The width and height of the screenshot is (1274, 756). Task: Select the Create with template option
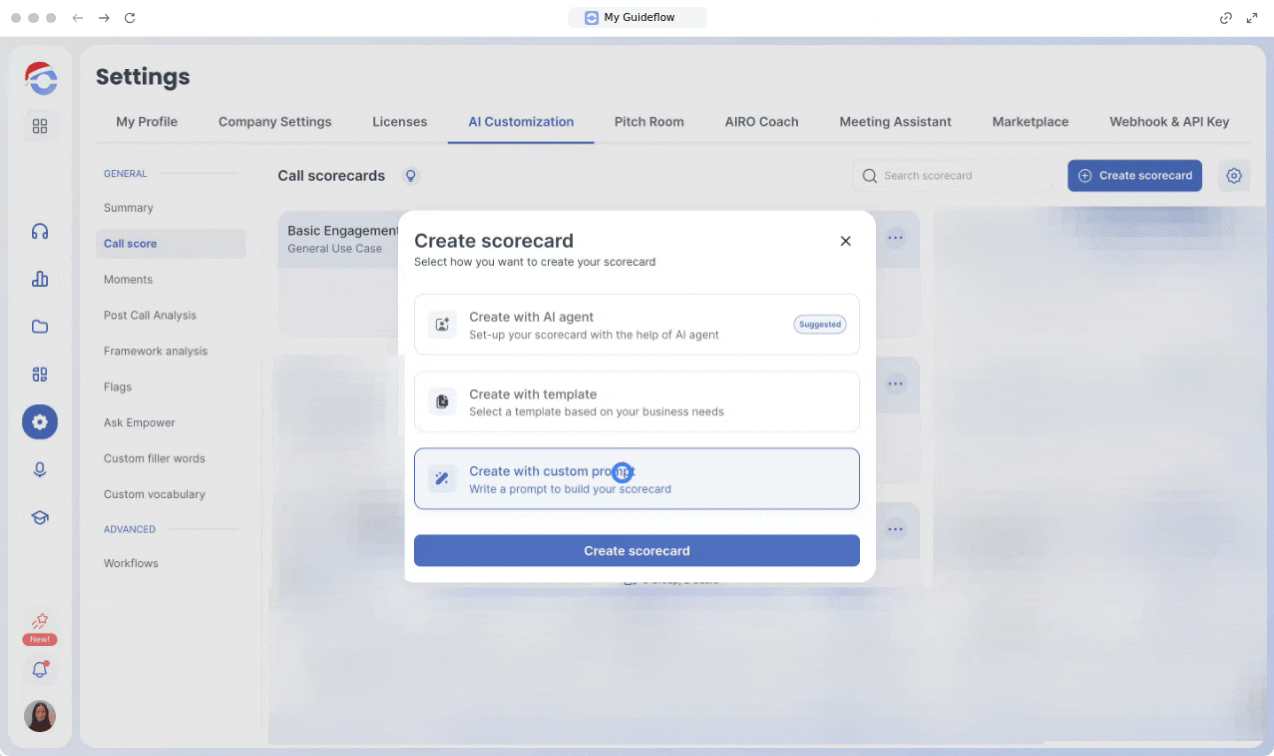[x=636, y=402]
